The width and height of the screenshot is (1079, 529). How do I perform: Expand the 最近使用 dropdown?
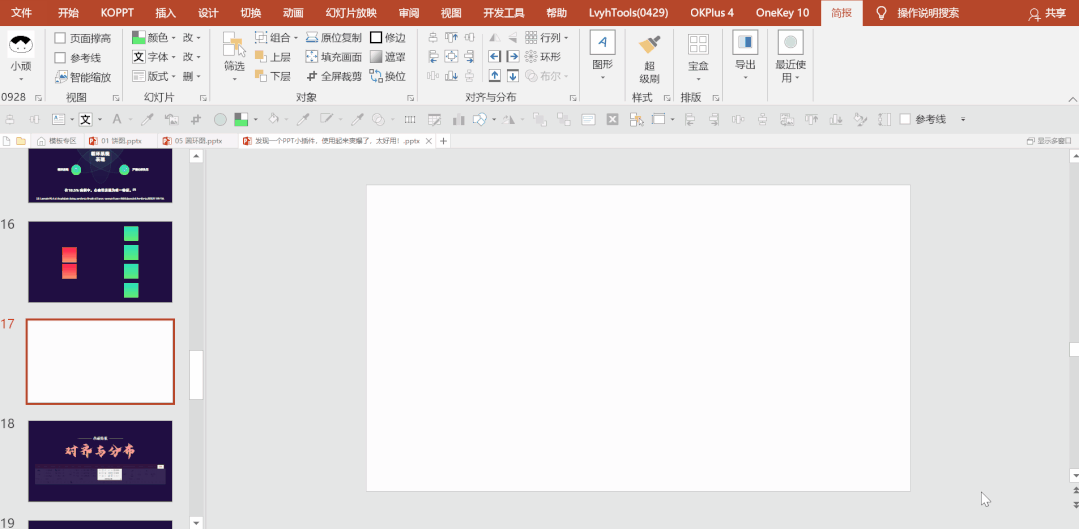point(791,58)
